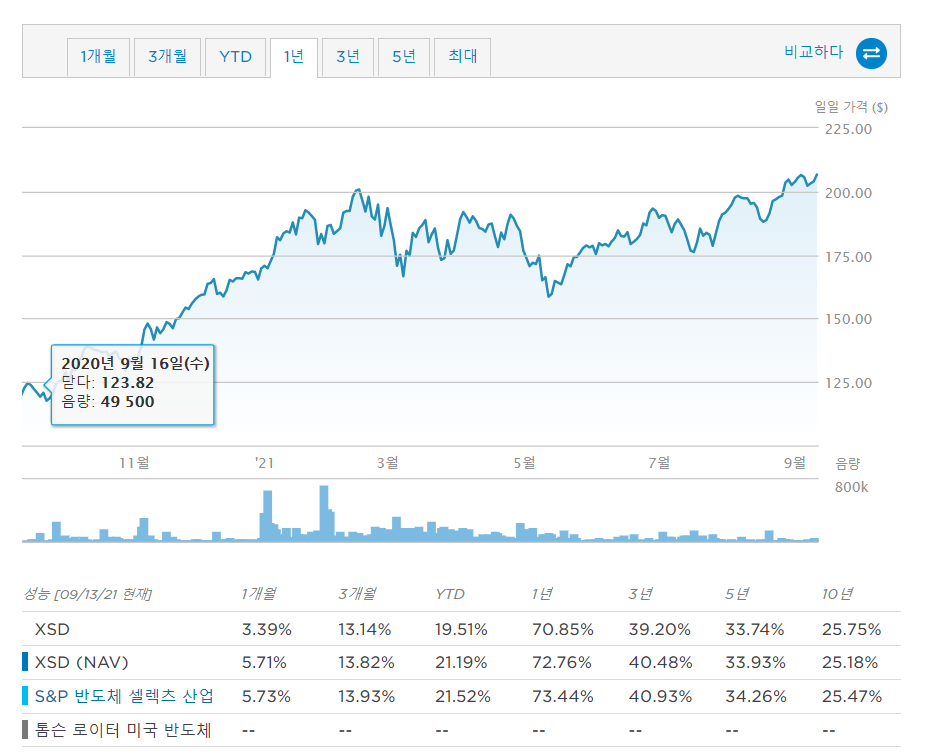Image resolution: width=933 pixels, height=755 pixels.
Task: Click XSD 10년 value 25.75%
Action: pos(851,629)
